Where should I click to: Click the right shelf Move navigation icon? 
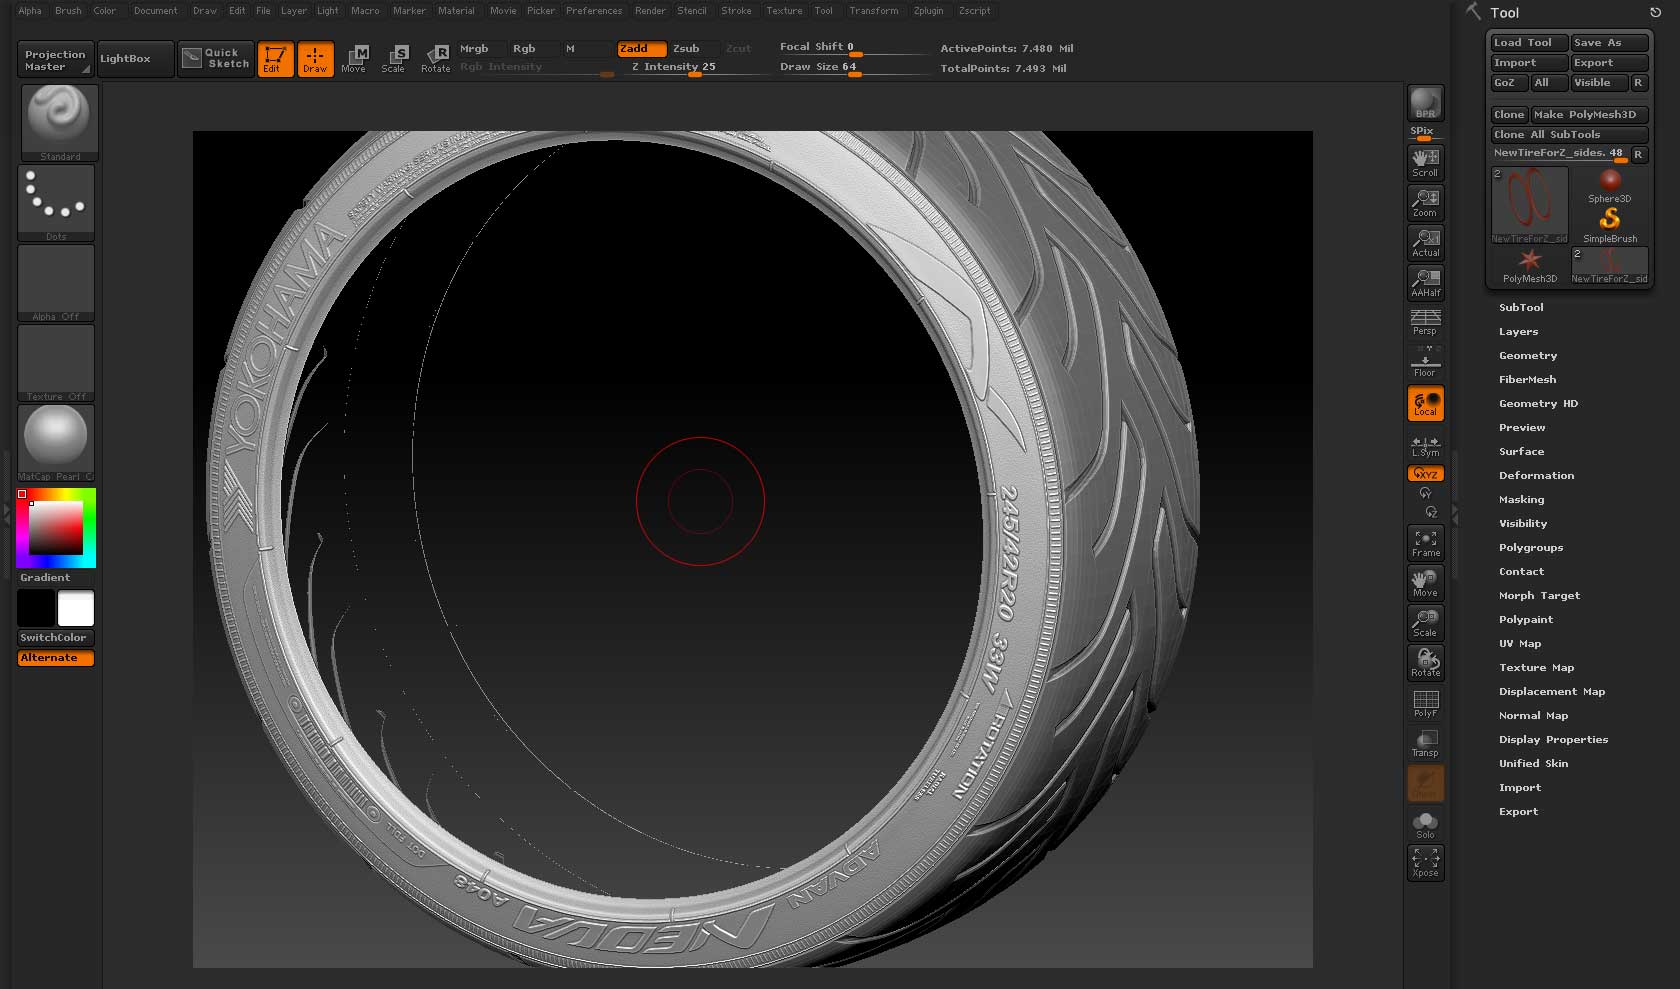(1425, 583)
